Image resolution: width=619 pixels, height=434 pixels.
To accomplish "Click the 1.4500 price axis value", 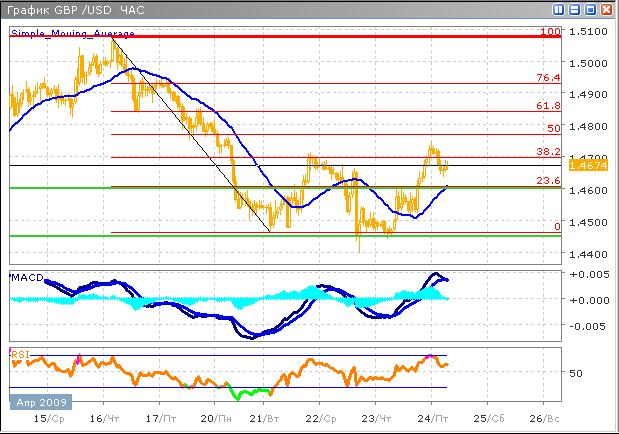I will (588, 222).
